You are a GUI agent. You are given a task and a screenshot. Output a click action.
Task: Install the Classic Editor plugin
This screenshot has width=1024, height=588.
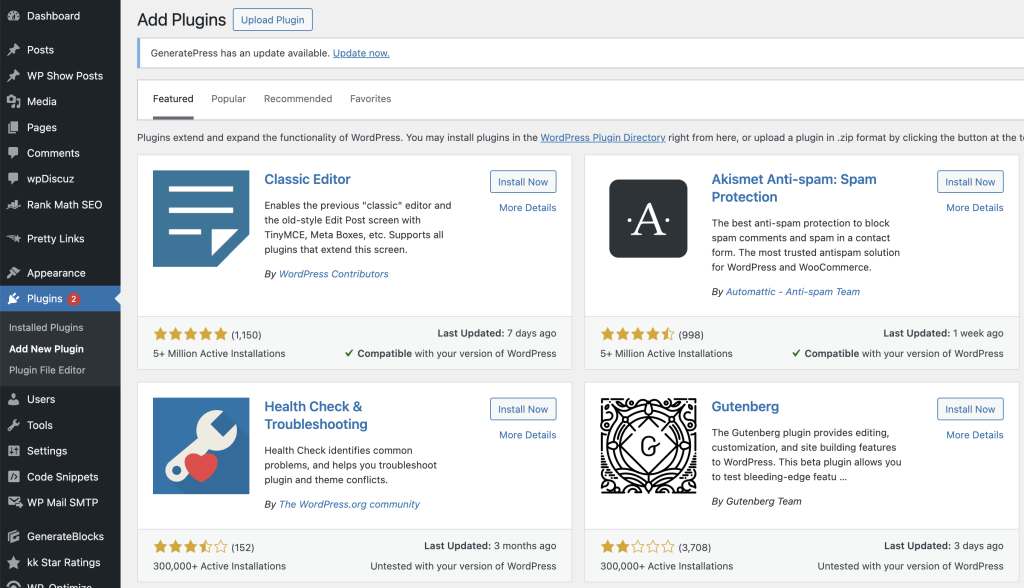pyautogui.click(x=523, y=182)
